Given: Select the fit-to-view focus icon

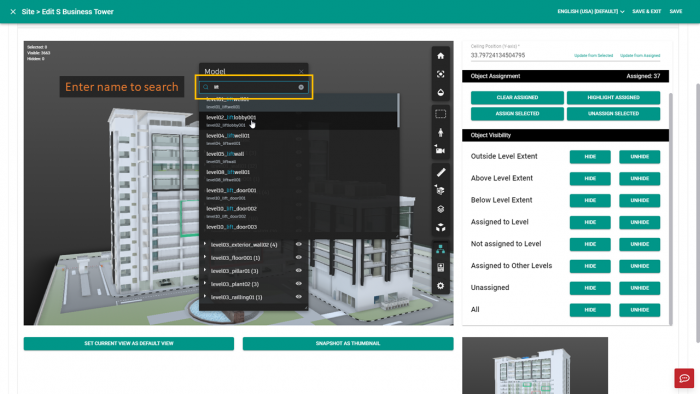Looking at the screenshot, I should tap(440, 74).
